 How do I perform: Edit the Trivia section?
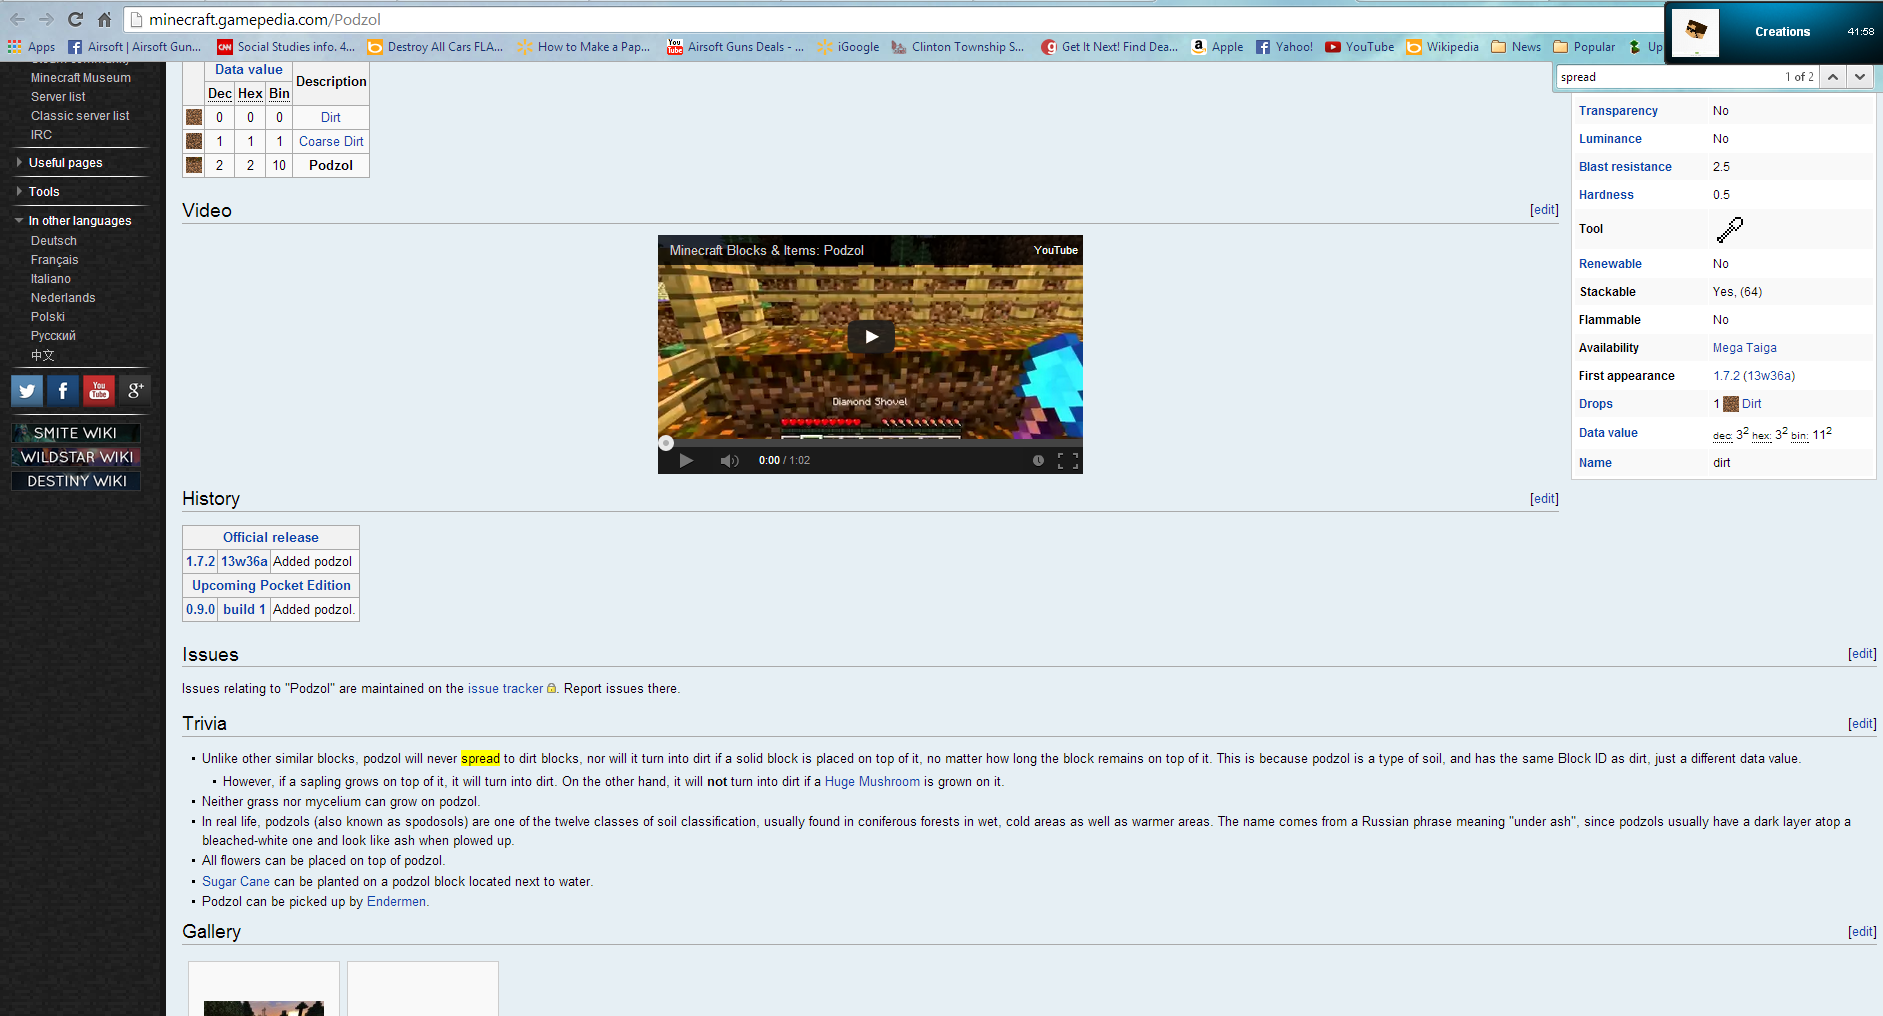tap(1862, 724)
